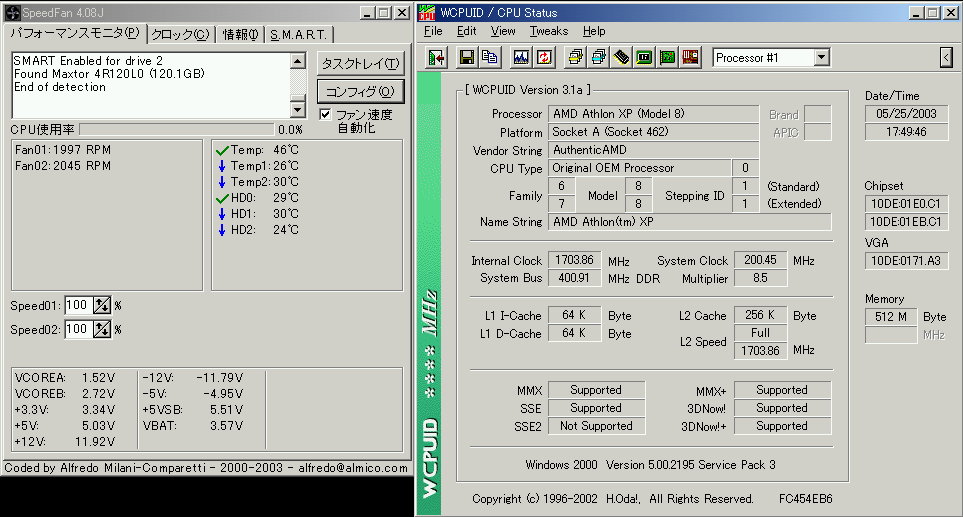Click the Internal Clock 1703.86 field

tap(574, 260)
